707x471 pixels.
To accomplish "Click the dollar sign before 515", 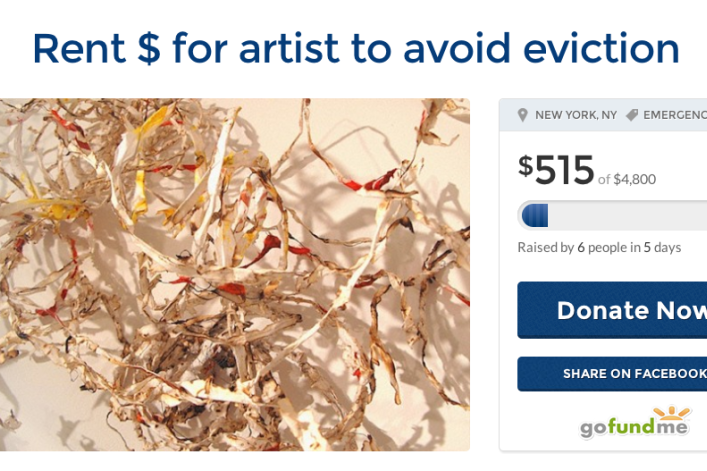I will 526,165.
